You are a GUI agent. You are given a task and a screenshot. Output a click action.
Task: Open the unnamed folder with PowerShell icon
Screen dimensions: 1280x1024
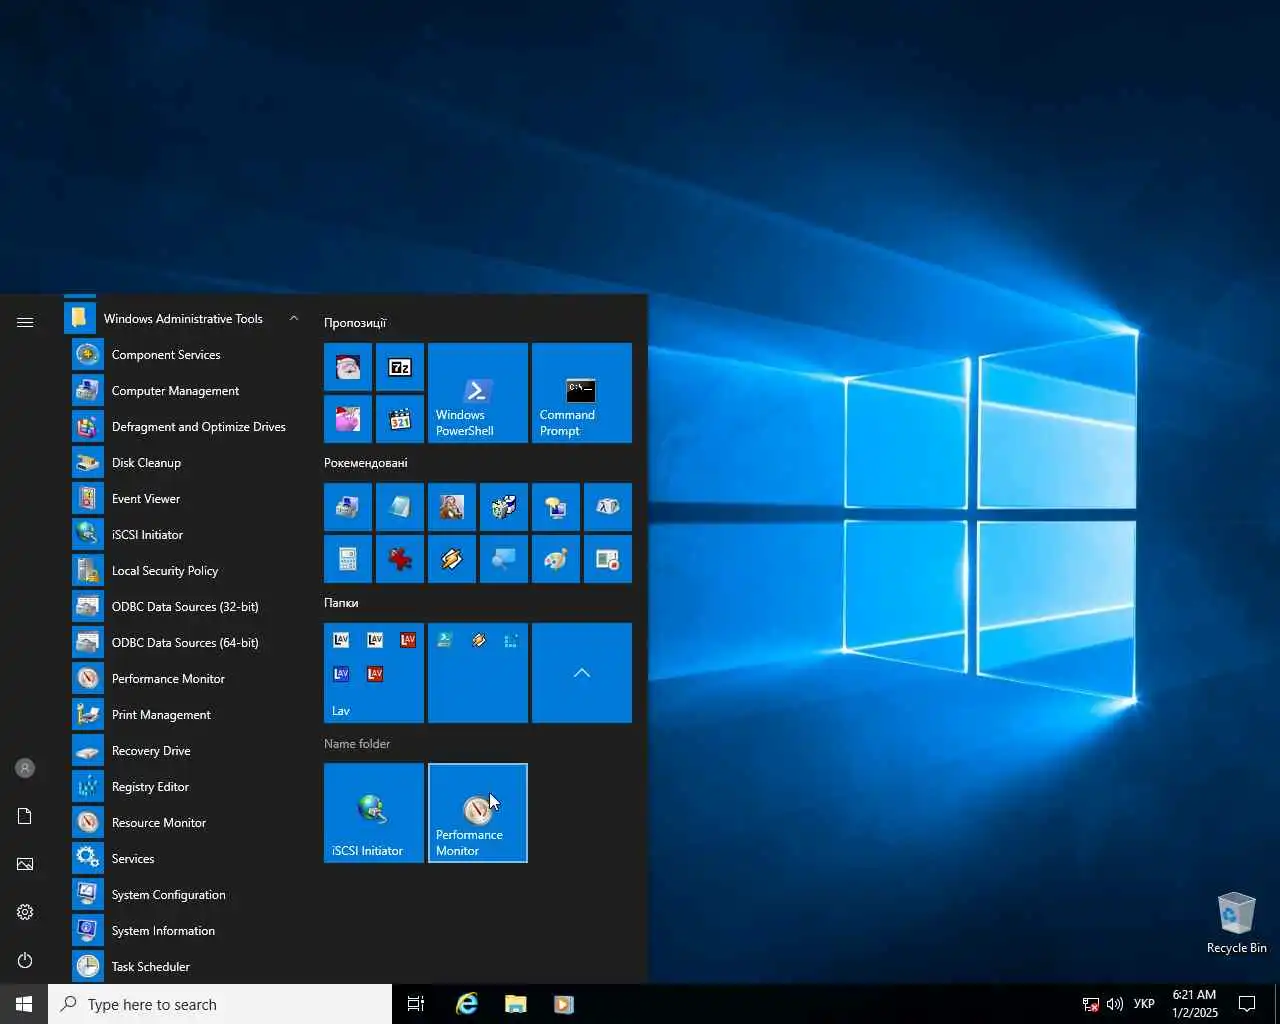(x=478, y=673)
